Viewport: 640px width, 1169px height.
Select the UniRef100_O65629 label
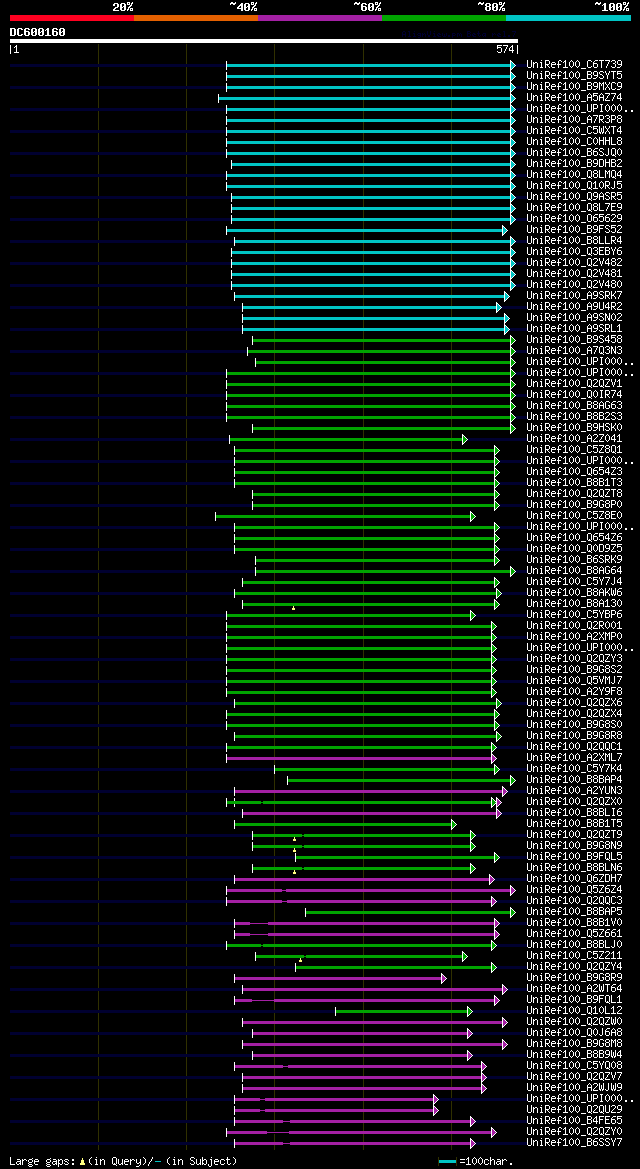point(574,218)
